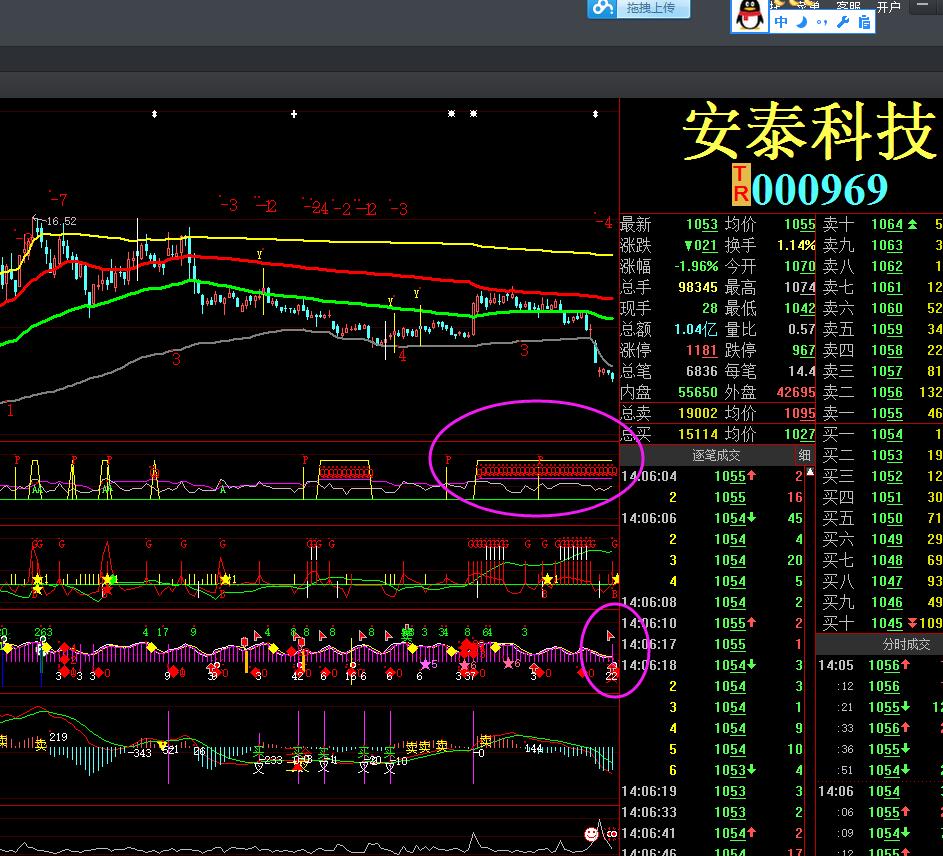Click the cloud upload icon beside 拖拽上传

click(603, 8)
